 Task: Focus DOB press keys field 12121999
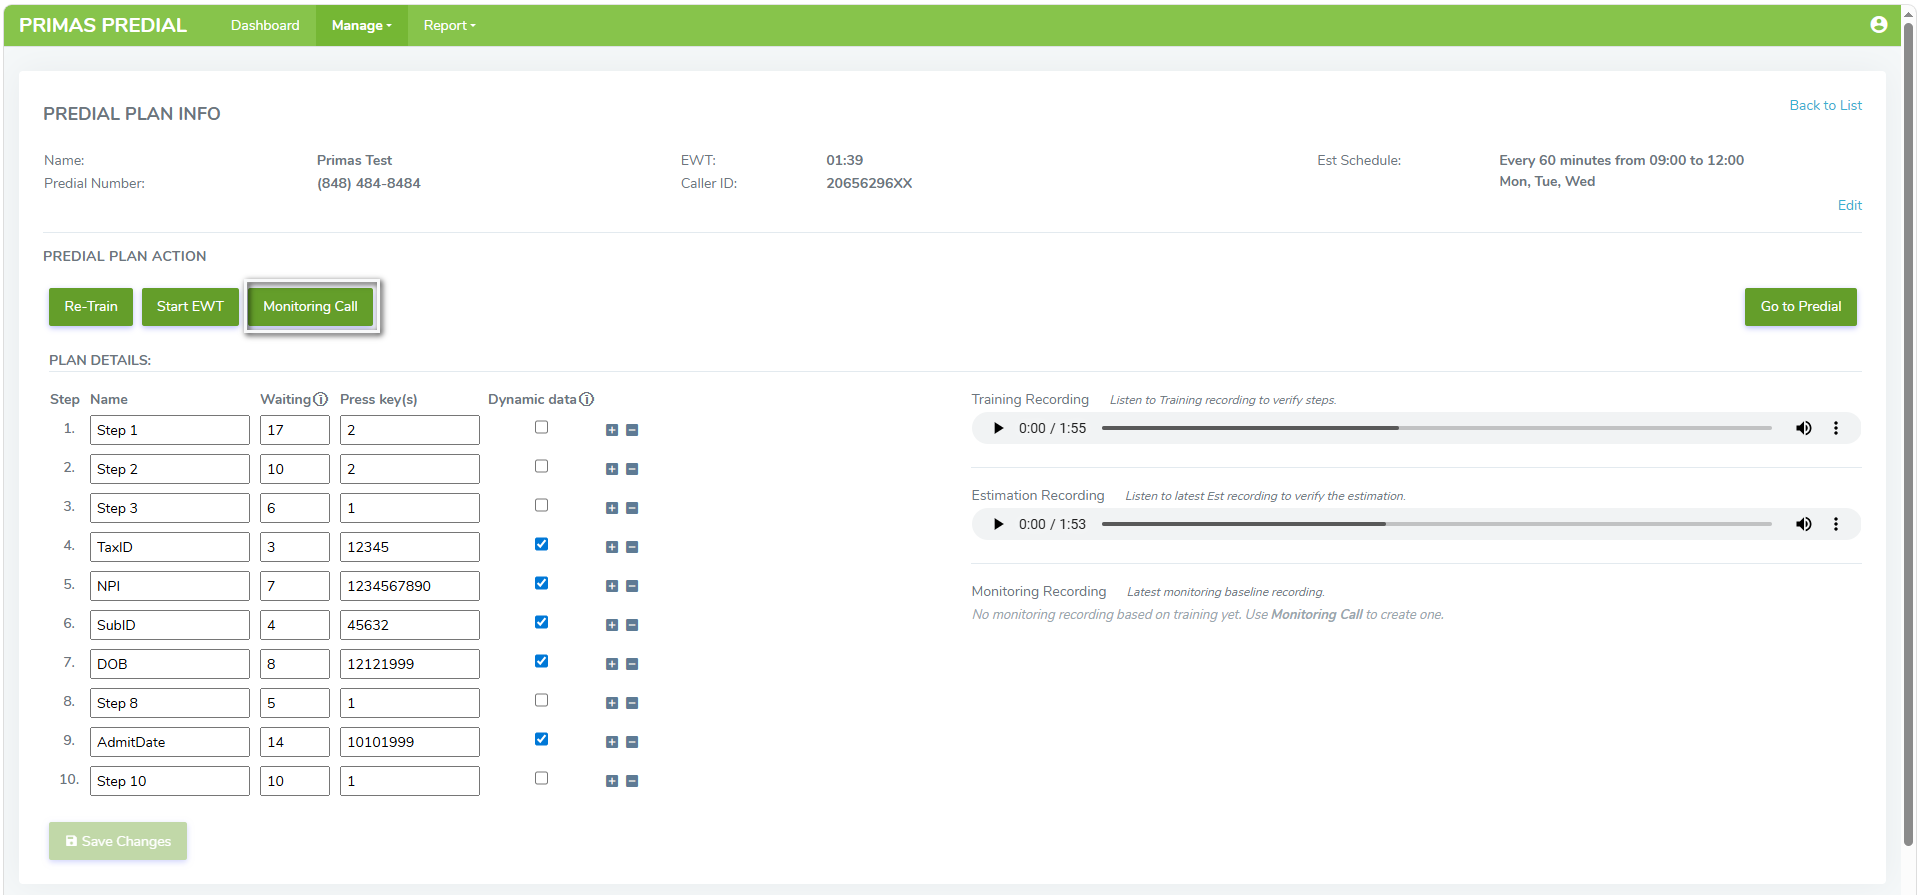pyautogui.click(x=410, y=664)
